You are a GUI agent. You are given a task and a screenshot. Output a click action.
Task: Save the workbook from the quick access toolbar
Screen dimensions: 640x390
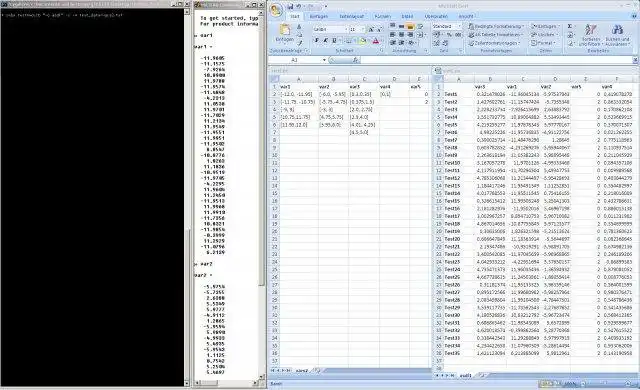[290, 7]
